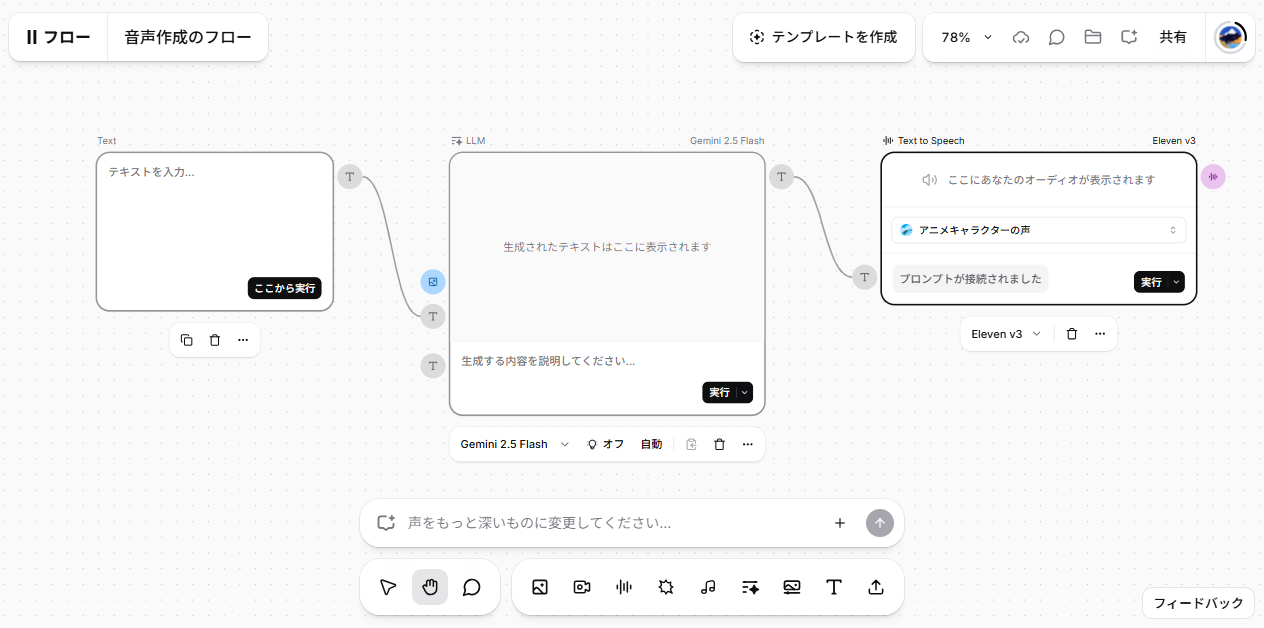
Task: Delete the Text node with trash icon
Action: click(x=215, y=340)
